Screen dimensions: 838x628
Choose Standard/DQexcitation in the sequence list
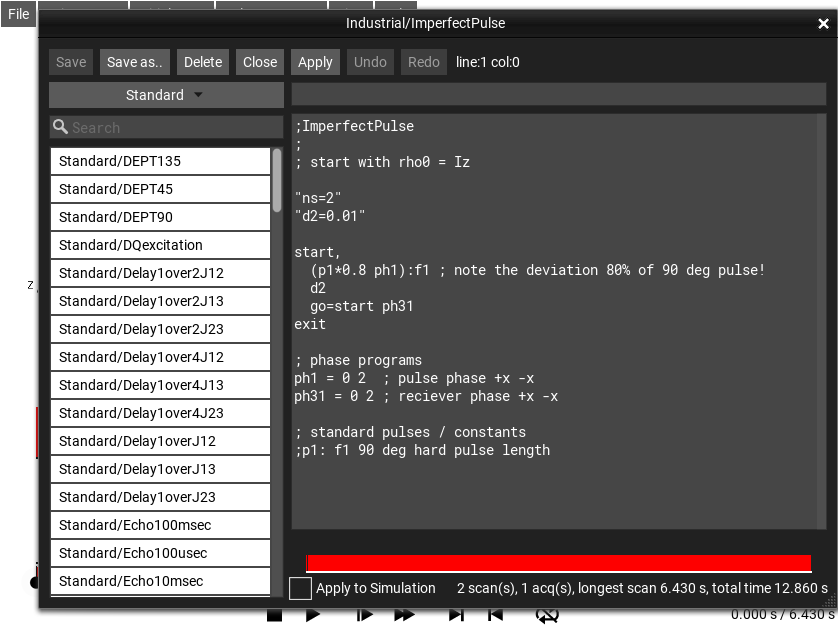(x=160, y=245)
